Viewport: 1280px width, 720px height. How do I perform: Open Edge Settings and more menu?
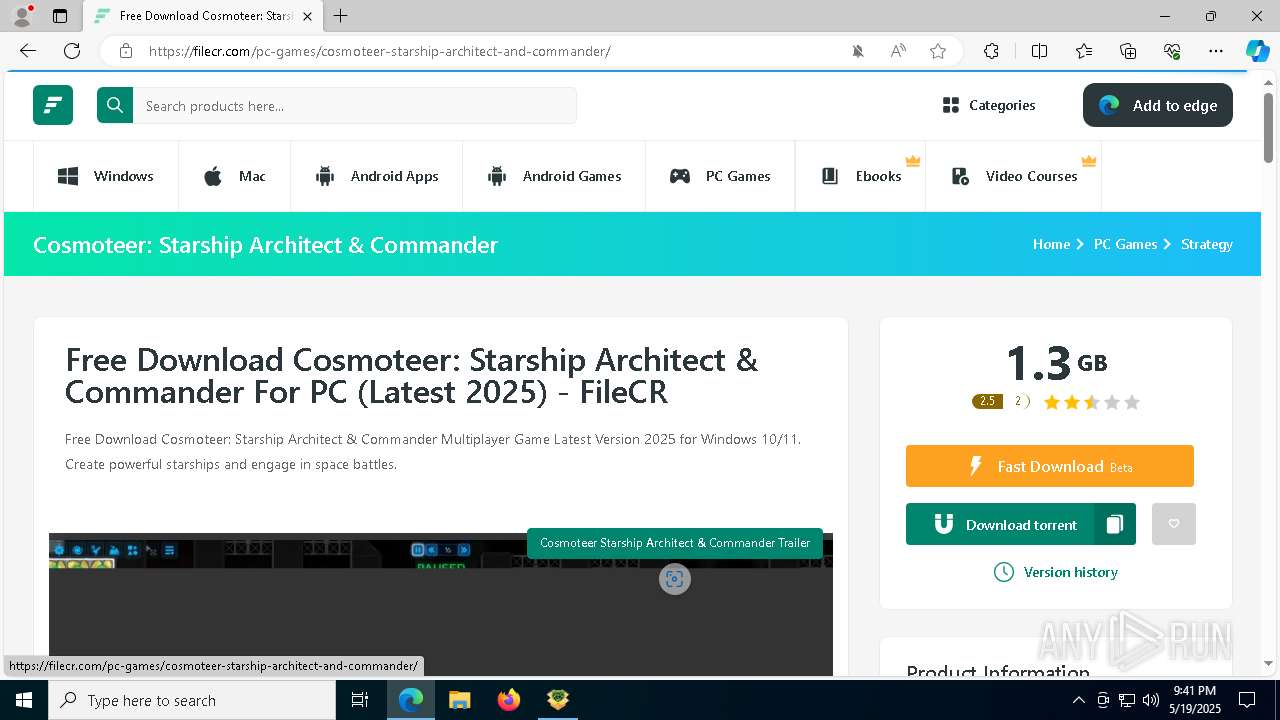click(x=1216, y=51)
